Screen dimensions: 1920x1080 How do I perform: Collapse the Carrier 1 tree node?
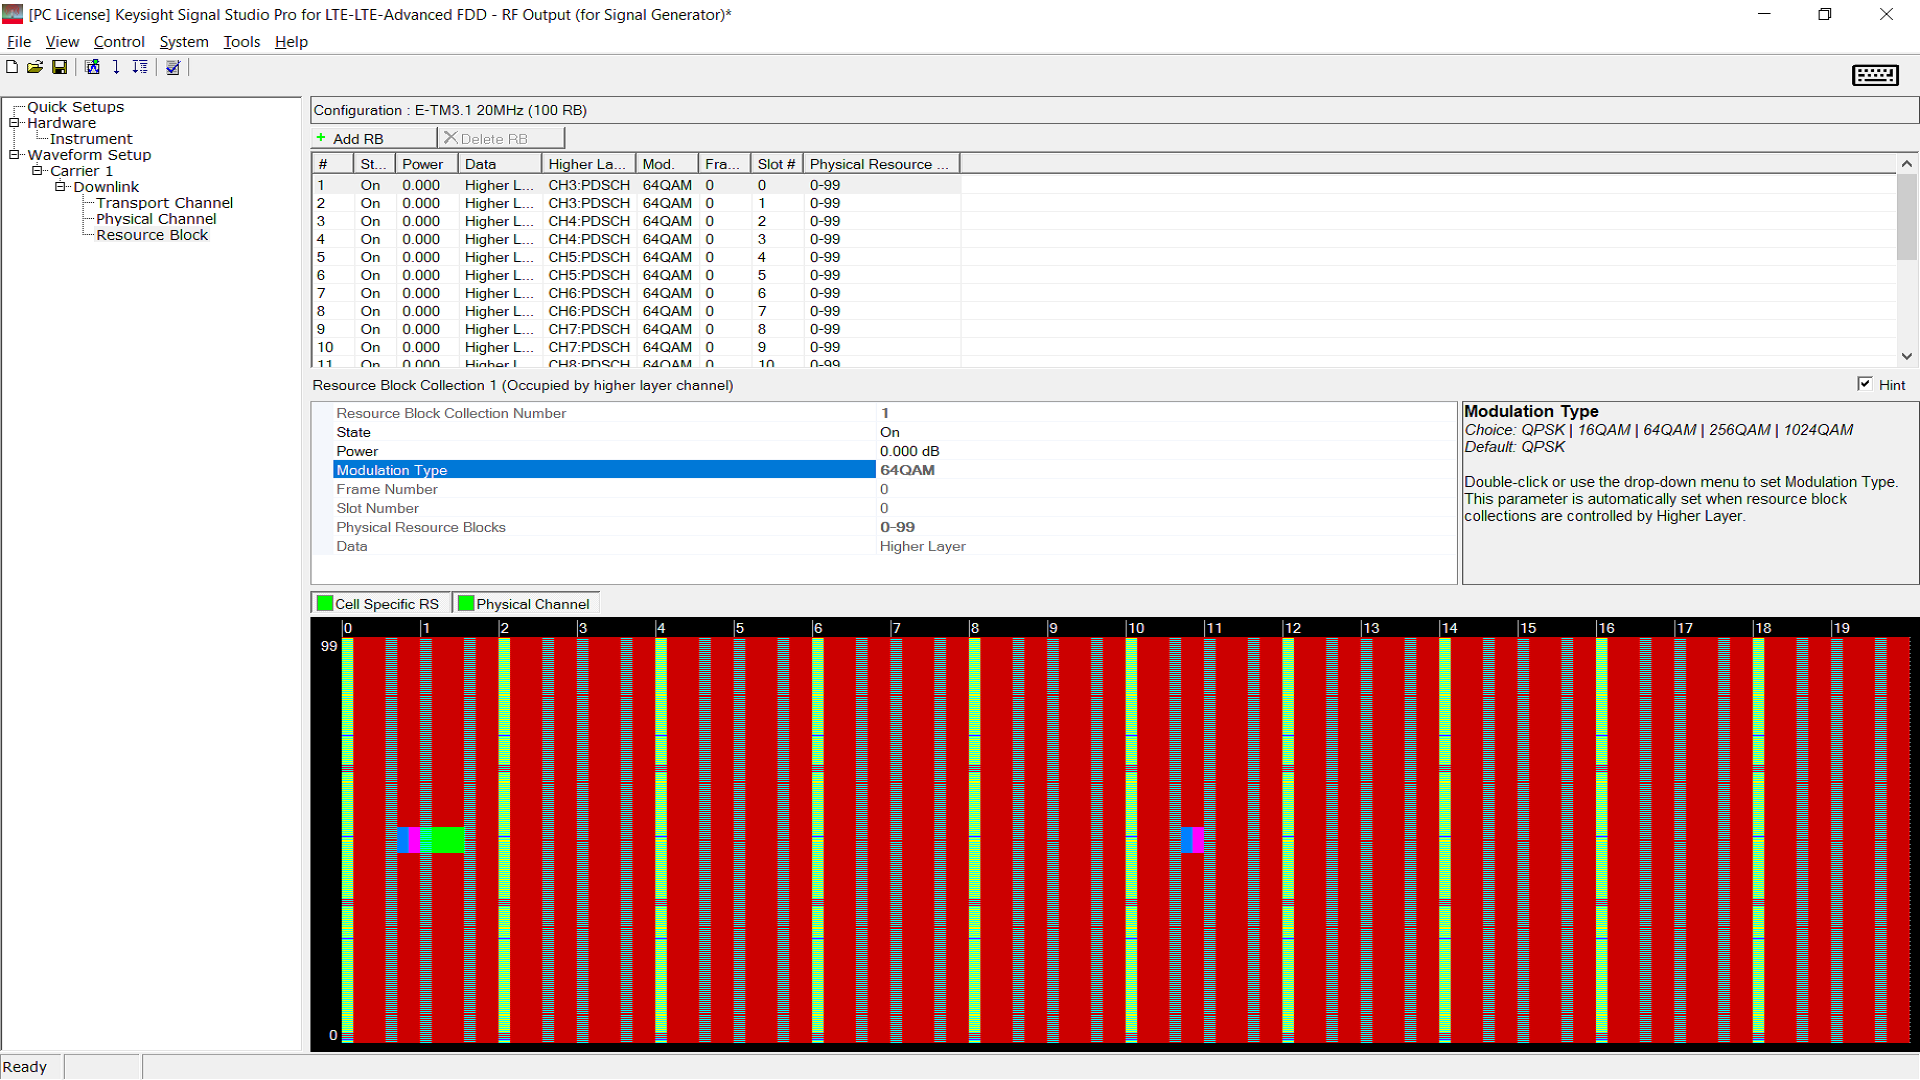[x=38, y=171]
